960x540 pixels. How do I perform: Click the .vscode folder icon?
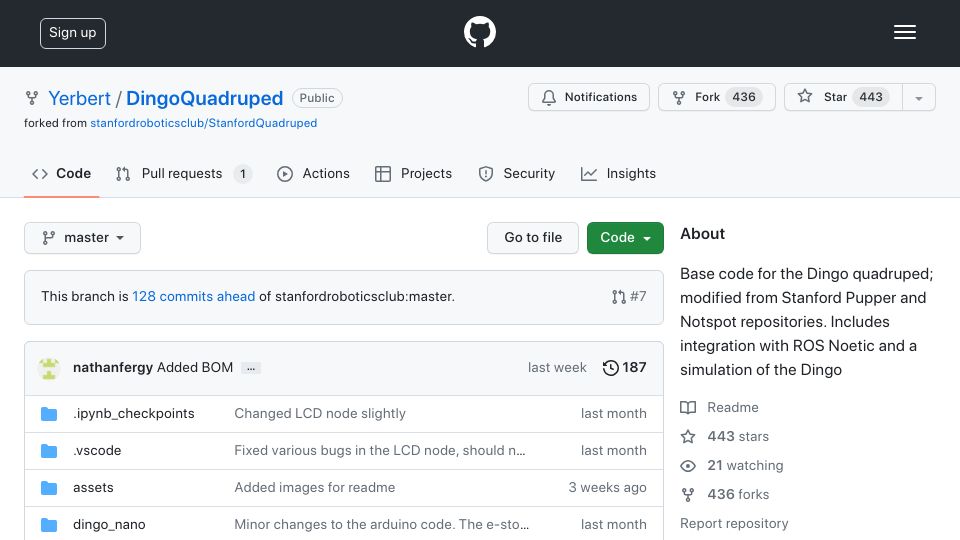49,451
